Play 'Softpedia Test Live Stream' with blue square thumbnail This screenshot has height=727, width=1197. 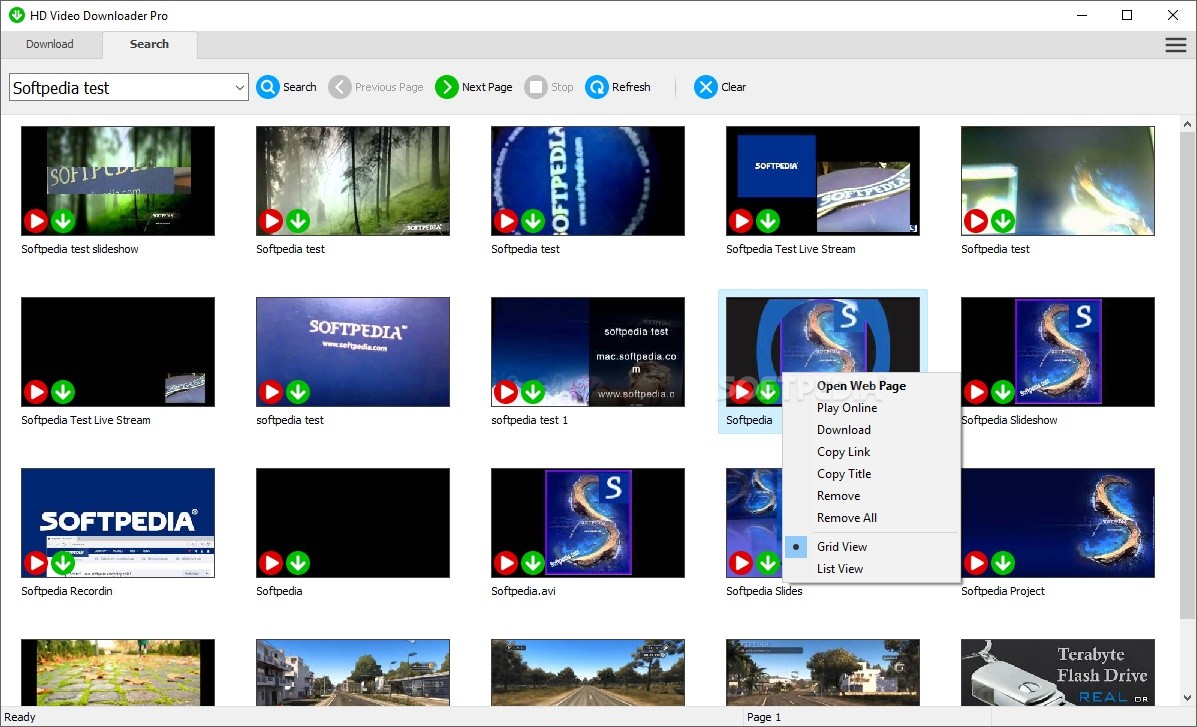click(x=740, y=221)
